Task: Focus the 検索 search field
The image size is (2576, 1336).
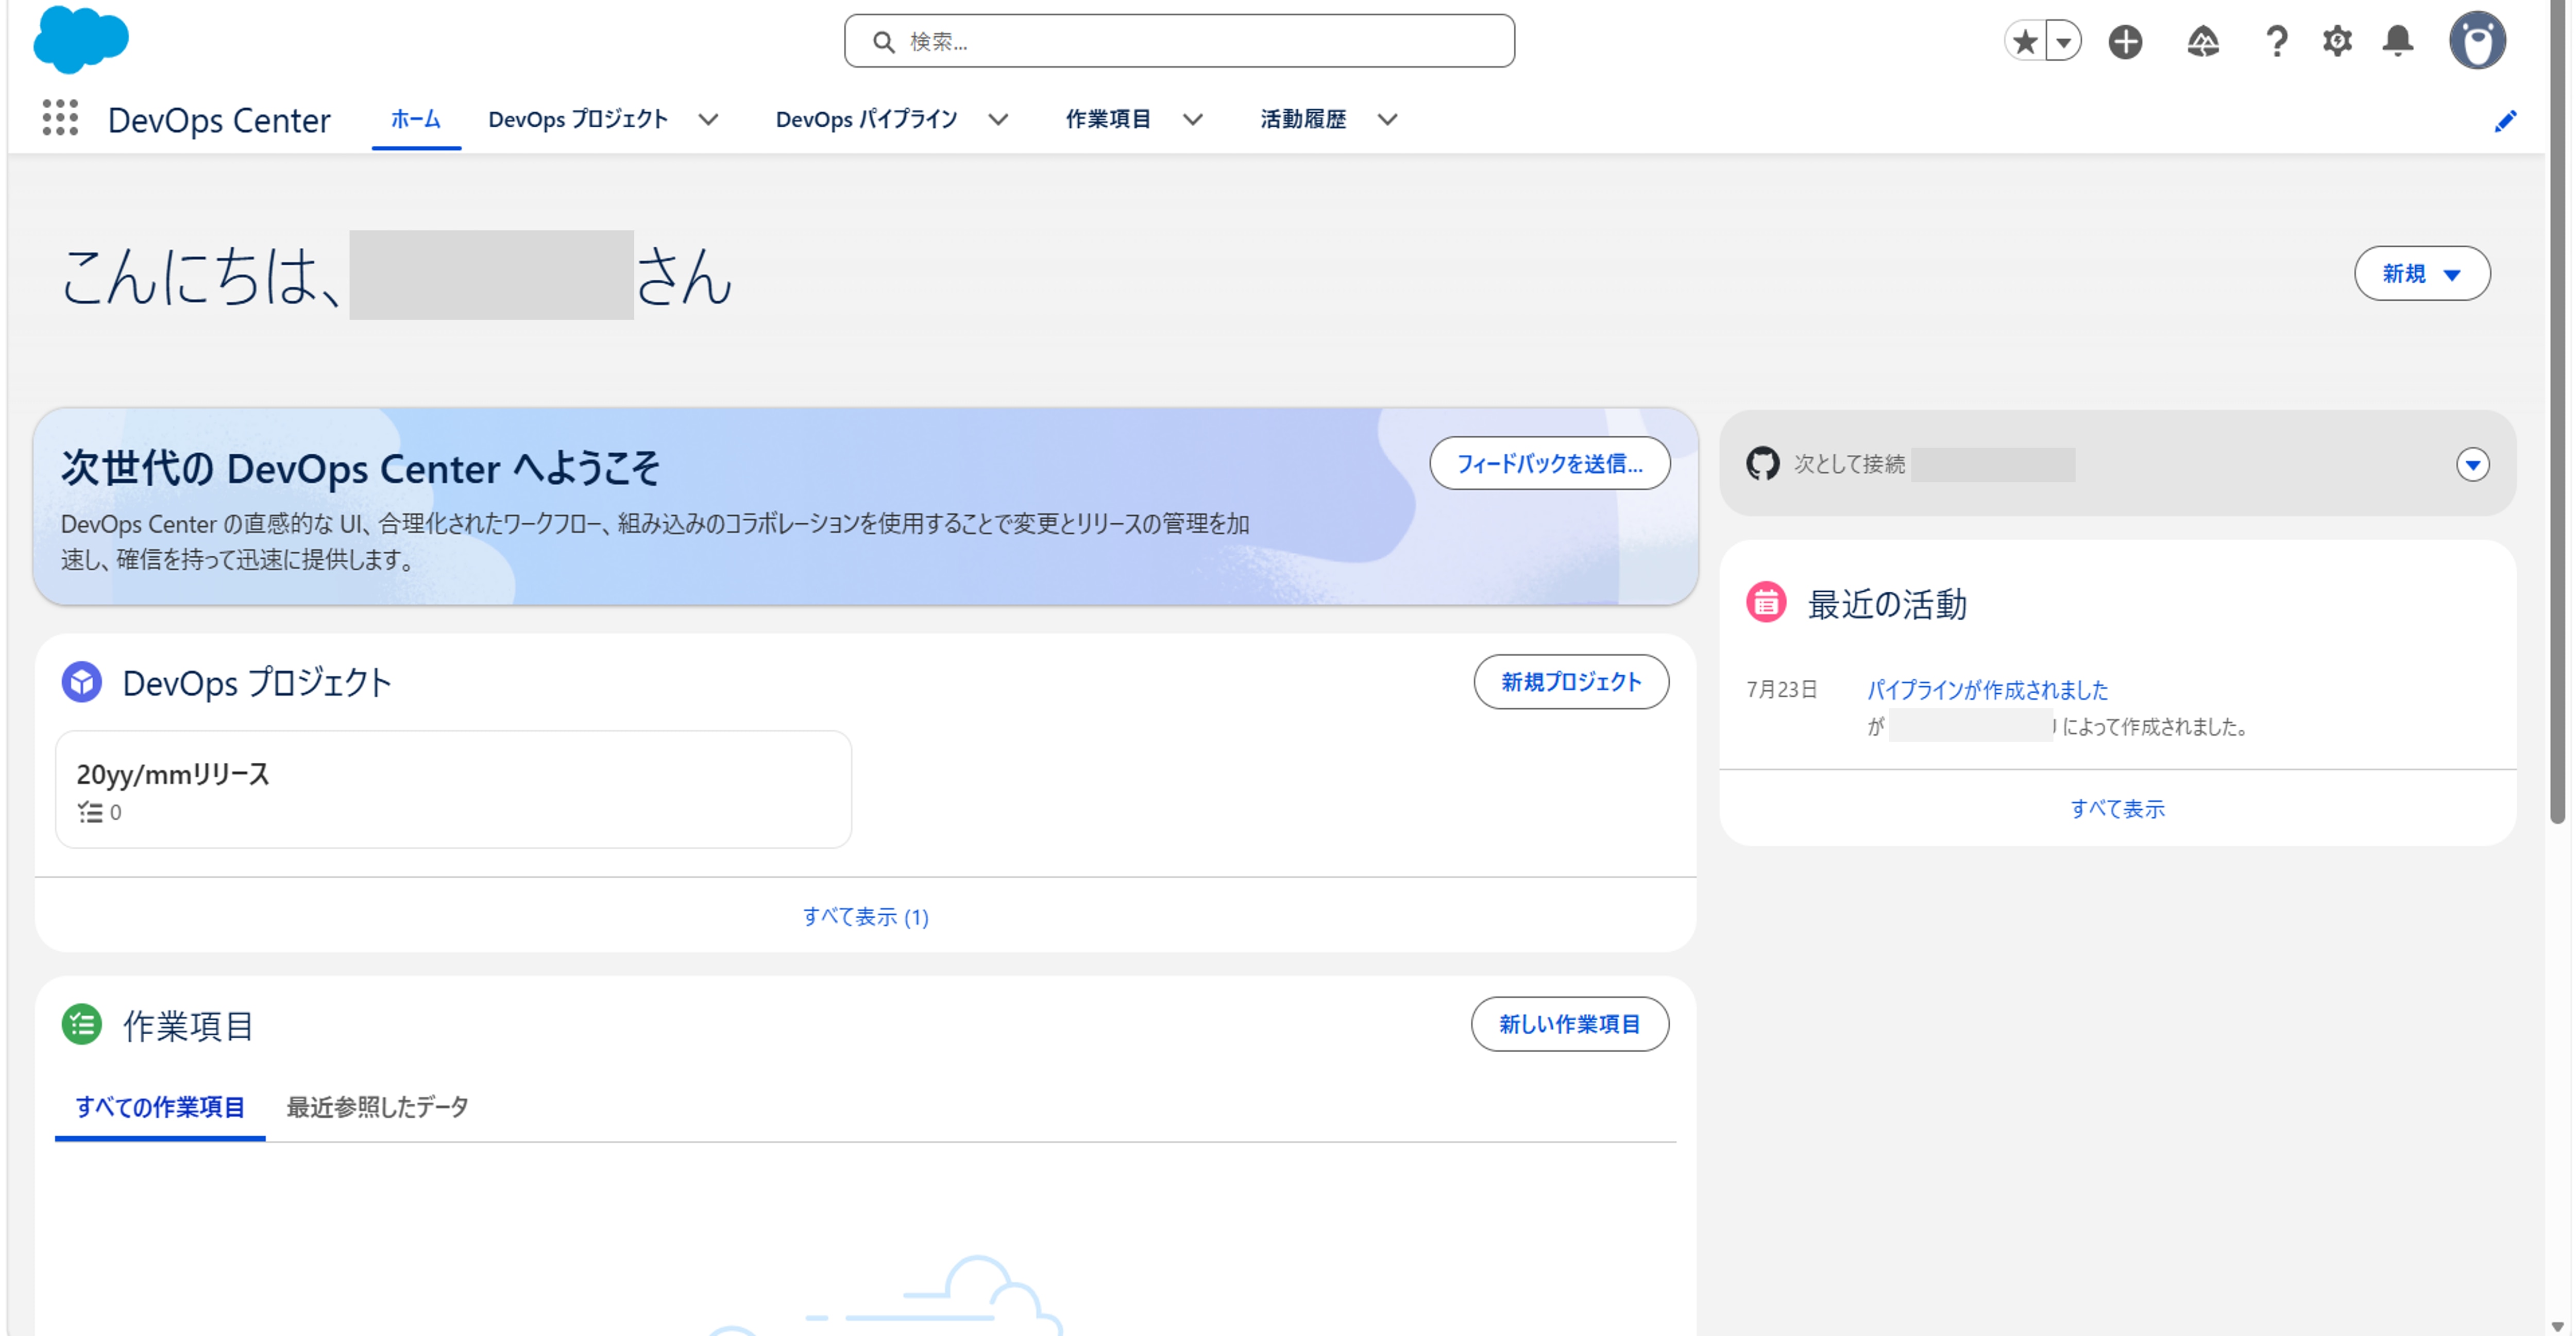Action: 1179,41
